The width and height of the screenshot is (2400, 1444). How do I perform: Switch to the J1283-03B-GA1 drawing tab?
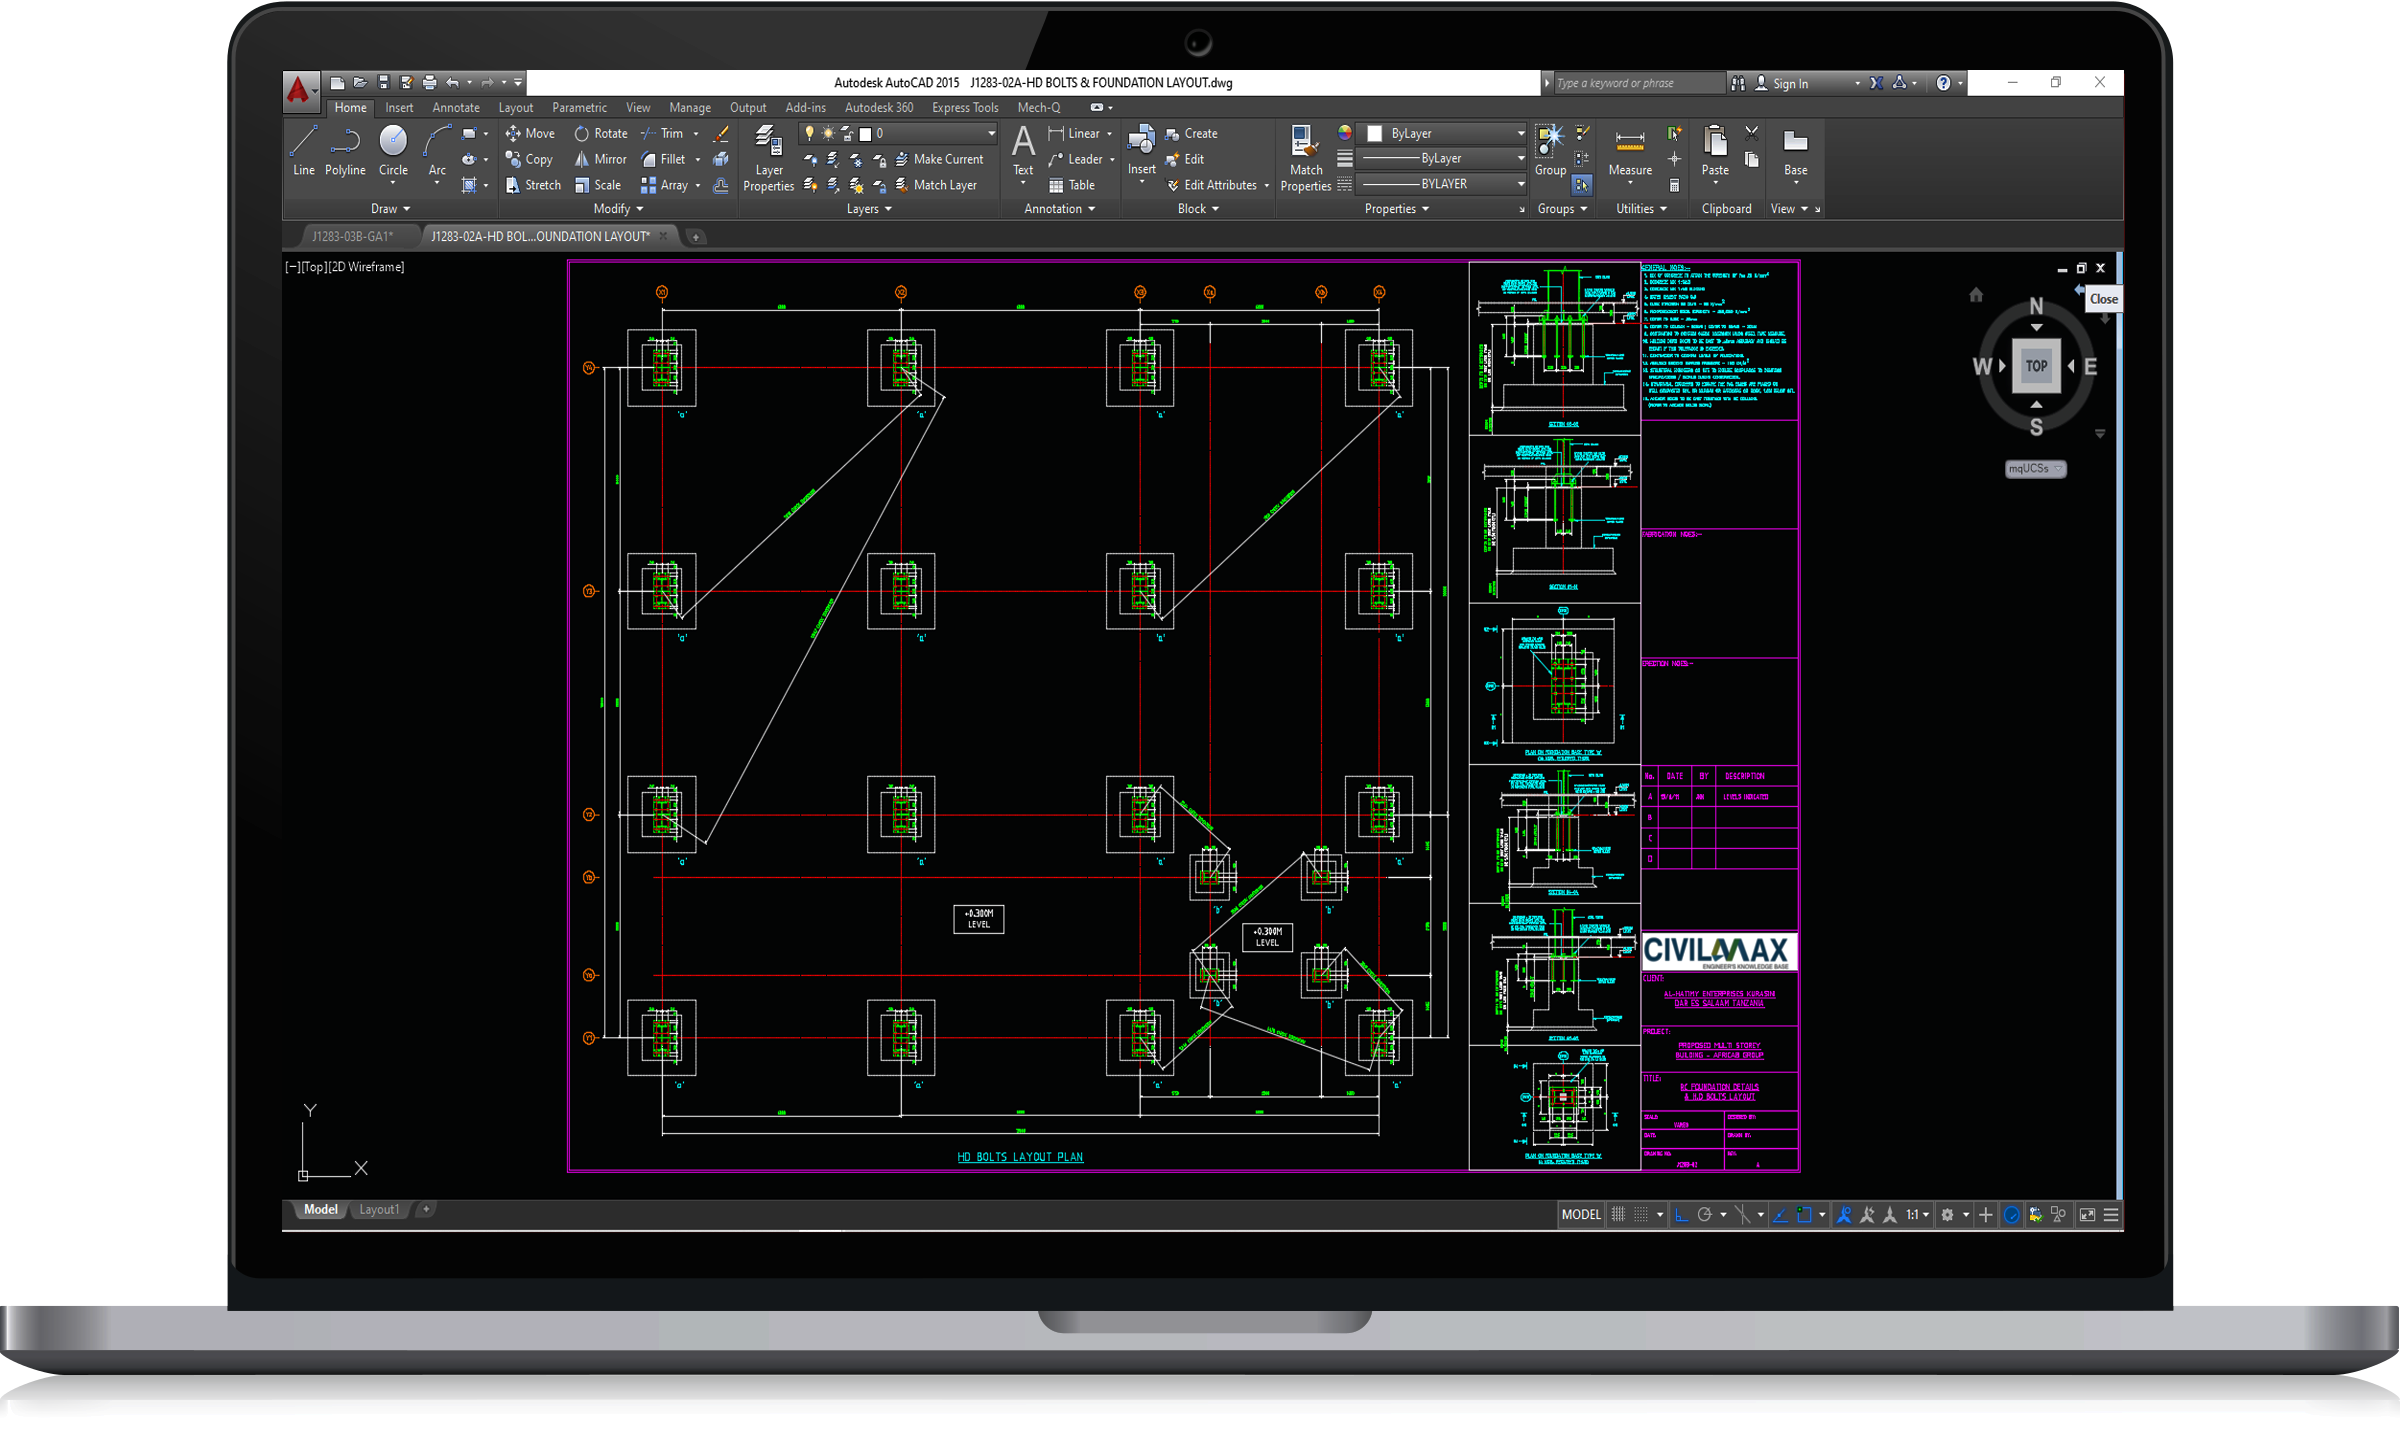[352, 236]
